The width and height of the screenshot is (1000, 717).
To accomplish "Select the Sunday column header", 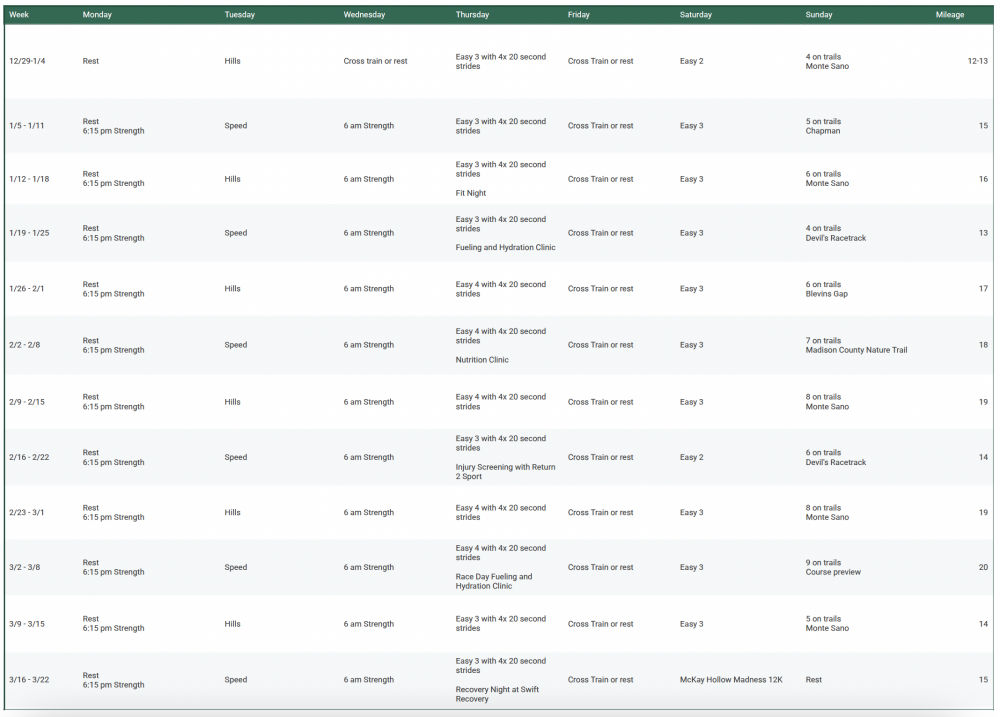I will (x=818, y=15).
